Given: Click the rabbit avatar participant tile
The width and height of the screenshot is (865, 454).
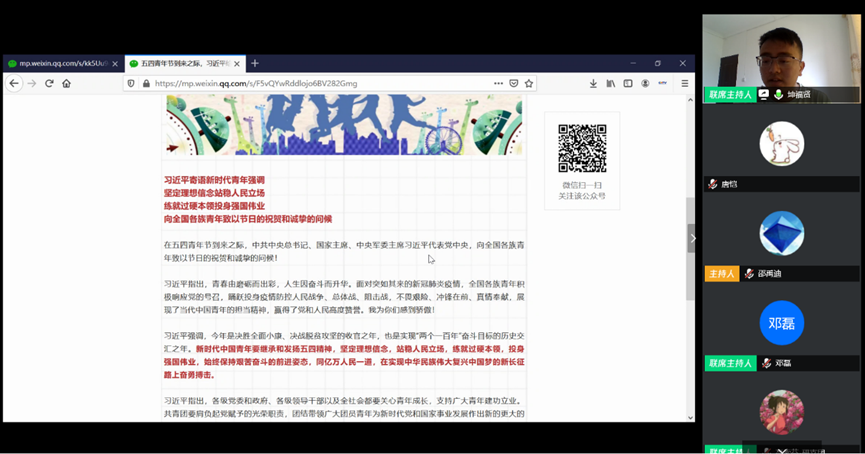Looking at the screenshot, I should pos(781,144).
